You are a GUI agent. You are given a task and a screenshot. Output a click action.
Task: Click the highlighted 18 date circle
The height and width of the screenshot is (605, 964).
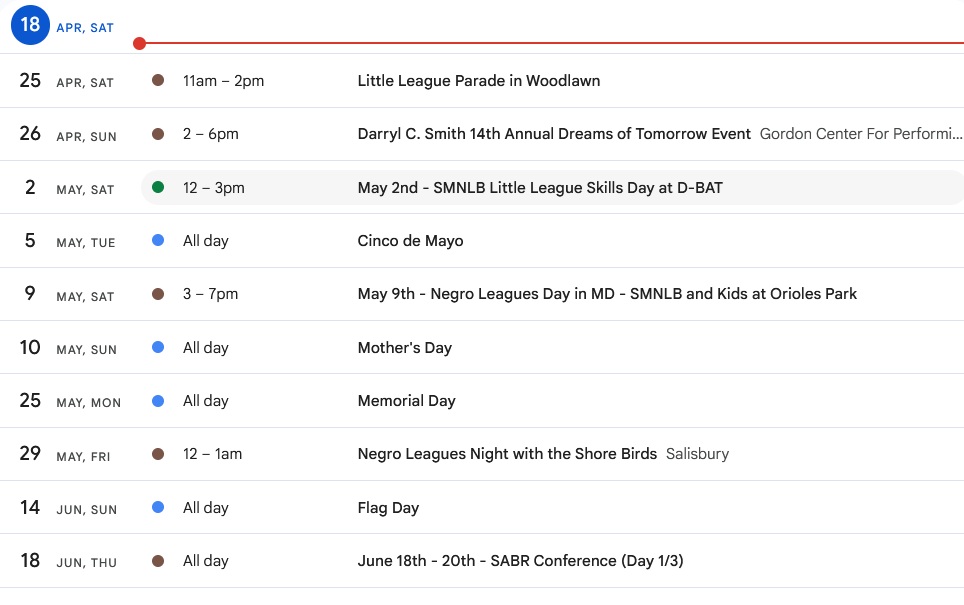click(30, 25)
